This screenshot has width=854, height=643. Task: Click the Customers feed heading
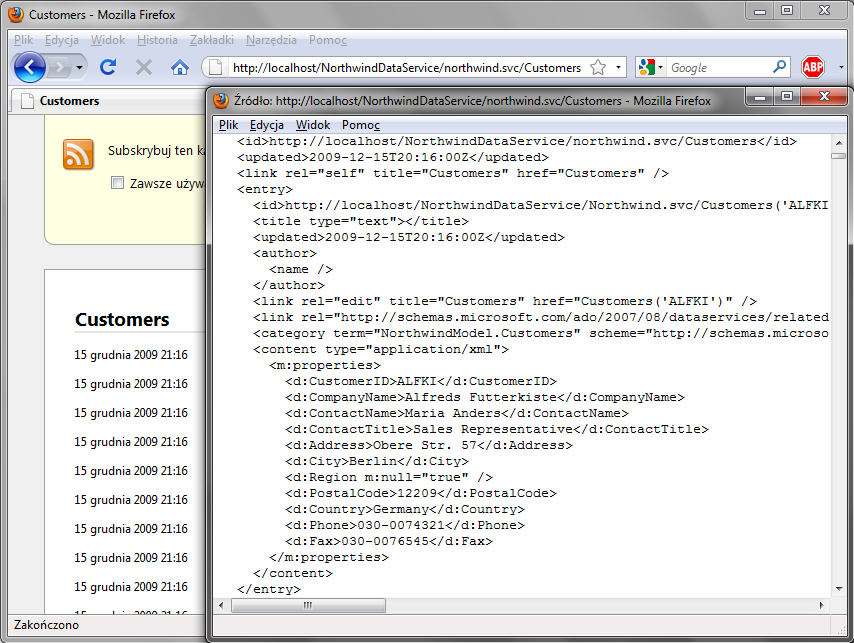[x=122, y=320]
